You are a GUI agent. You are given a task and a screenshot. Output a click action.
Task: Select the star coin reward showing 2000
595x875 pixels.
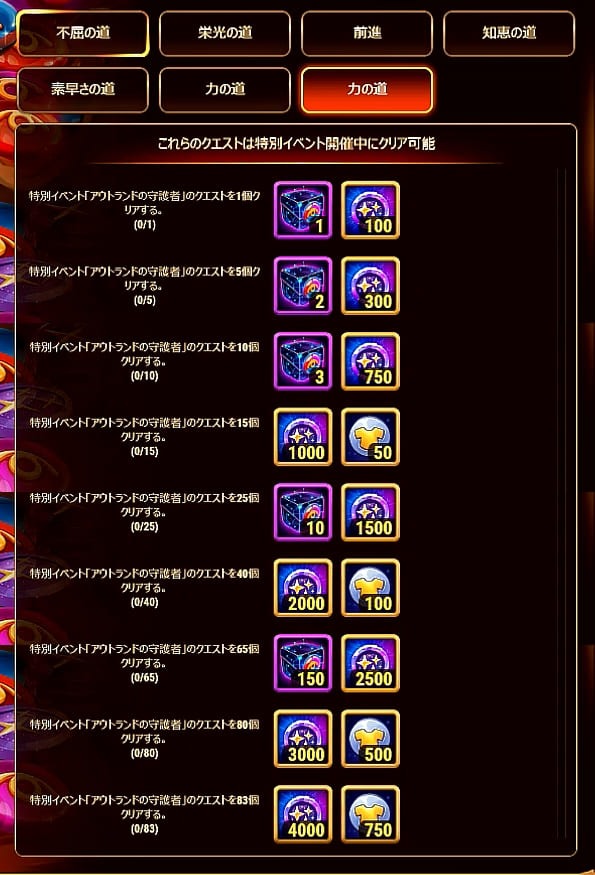(x=303, y=588)
